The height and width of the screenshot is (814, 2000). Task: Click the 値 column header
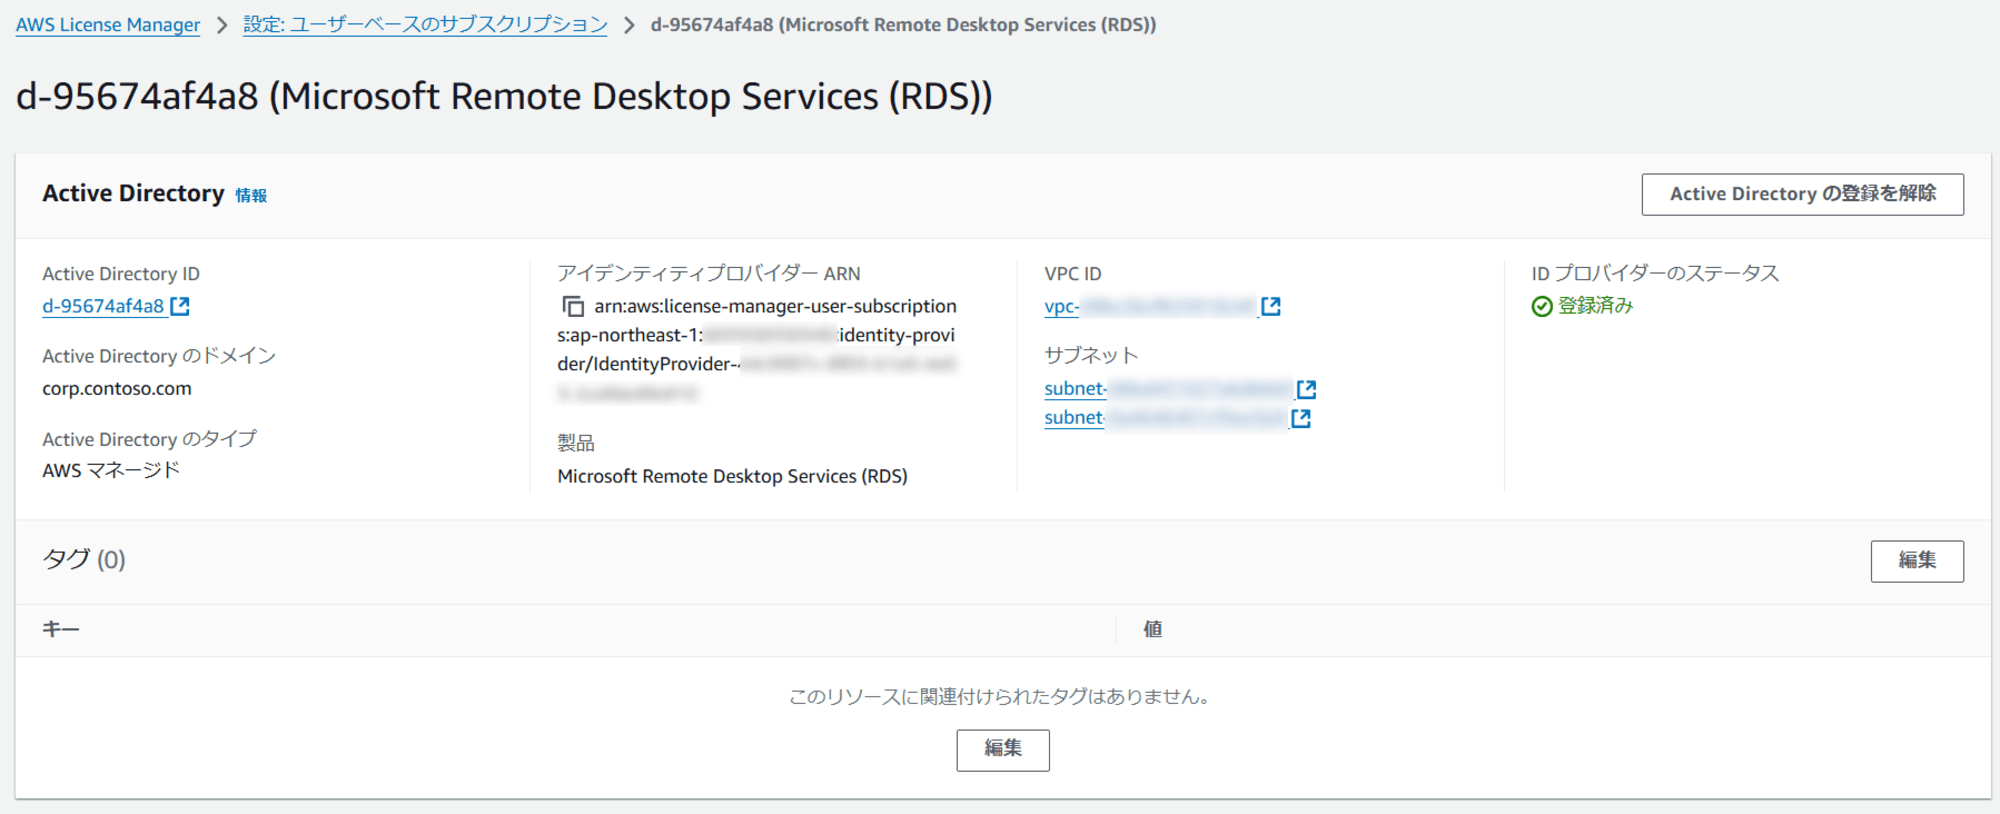1153,629
